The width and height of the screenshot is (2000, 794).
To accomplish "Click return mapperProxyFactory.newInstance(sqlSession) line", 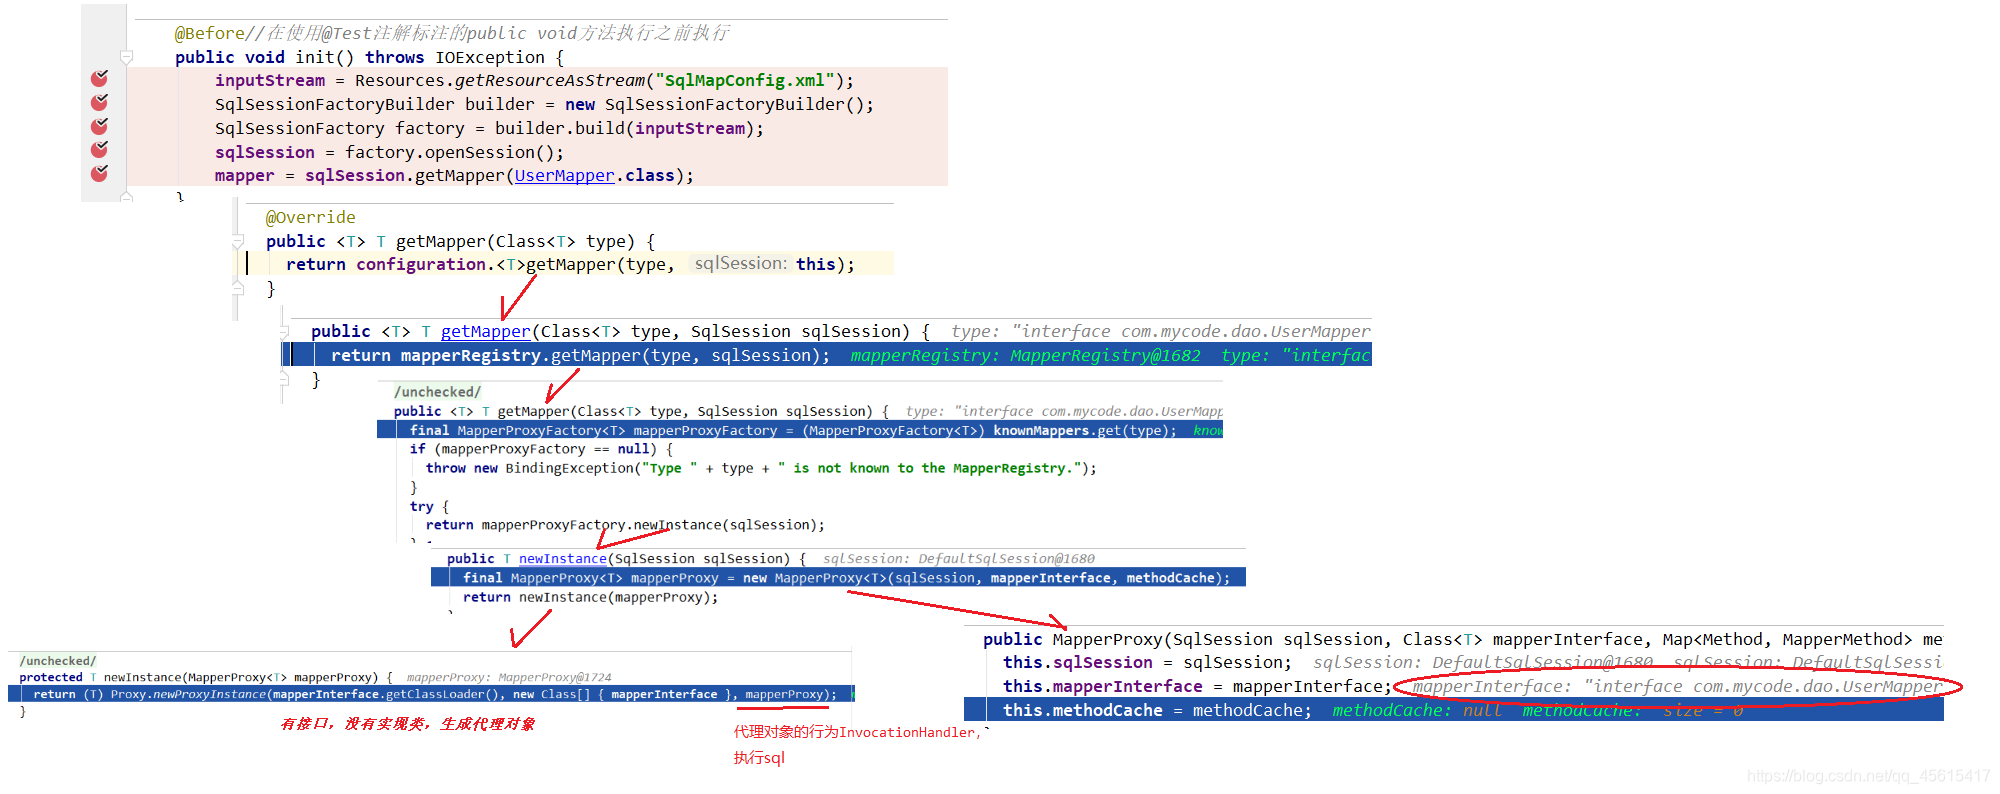I will (x=625, y=525).
